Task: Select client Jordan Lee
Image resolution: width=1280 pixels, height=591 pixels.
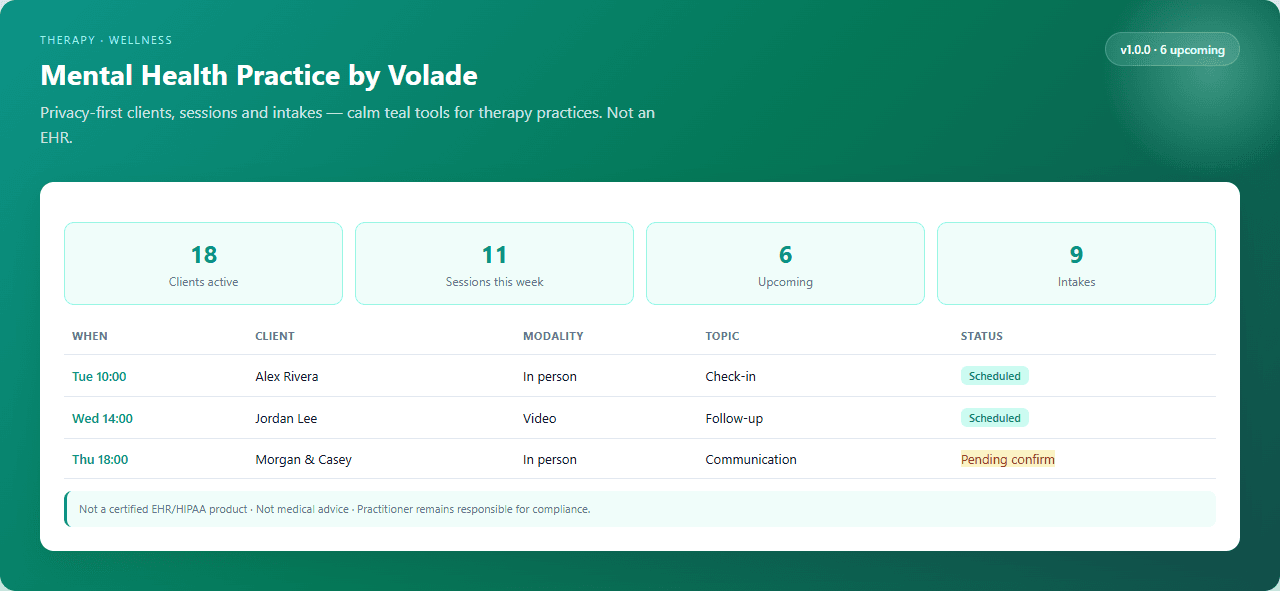Action: click(286, 419)
